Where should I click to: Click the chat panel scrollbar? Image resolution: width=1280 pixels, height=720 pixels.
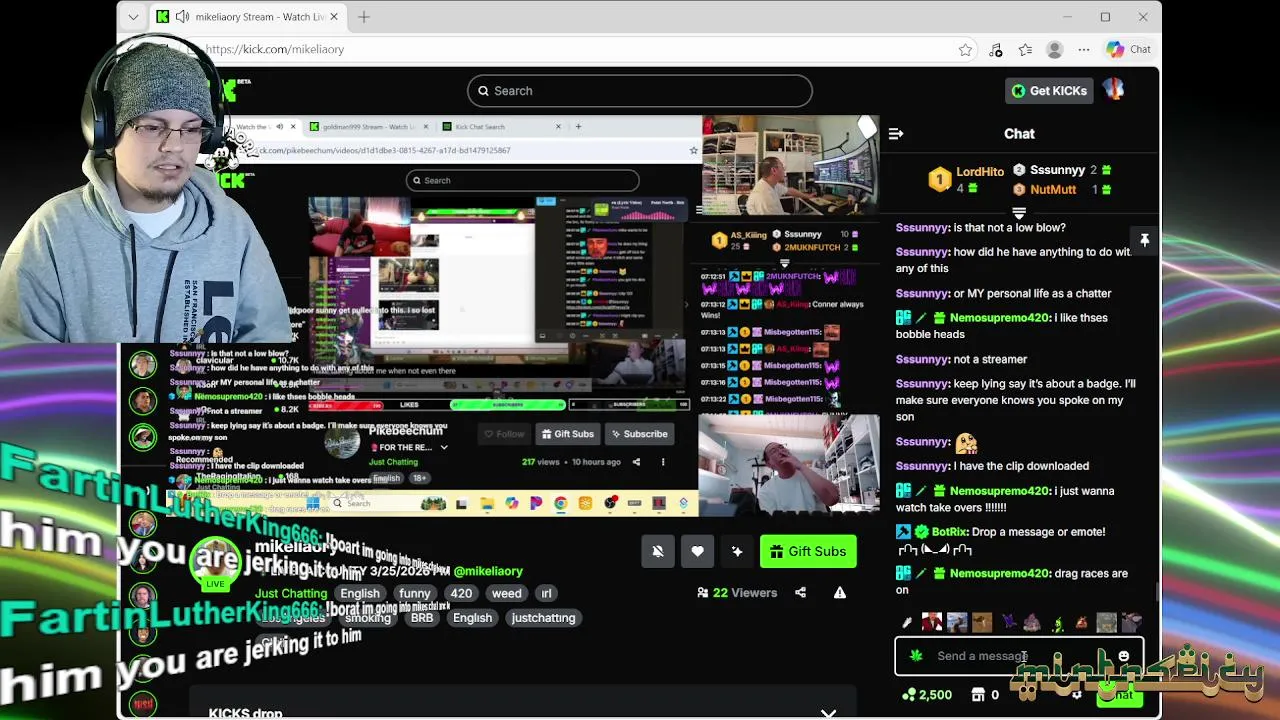click(x=1157, y=593)
